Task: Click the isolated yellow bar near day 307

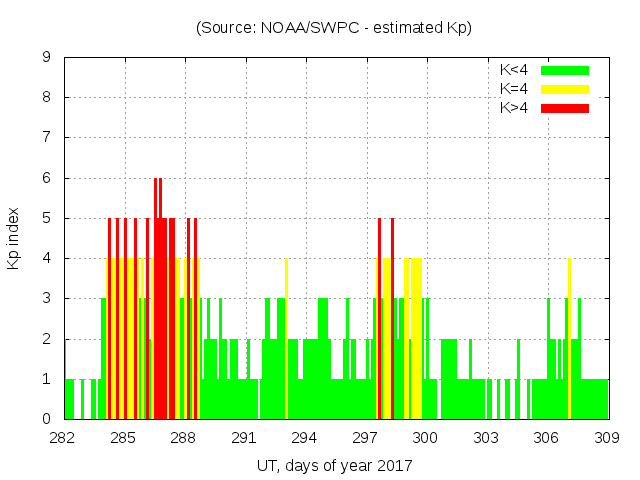Action: 569,340
